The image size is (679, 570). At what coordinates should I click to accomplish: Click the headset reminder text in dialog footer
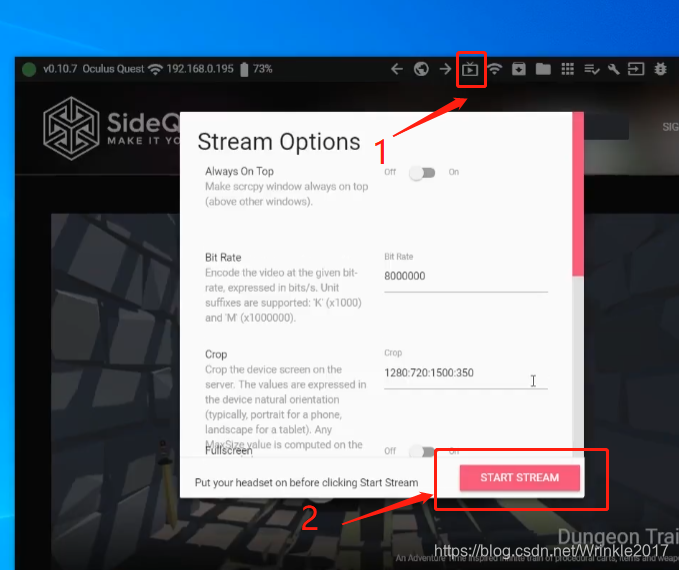click(x=306, y=483)
